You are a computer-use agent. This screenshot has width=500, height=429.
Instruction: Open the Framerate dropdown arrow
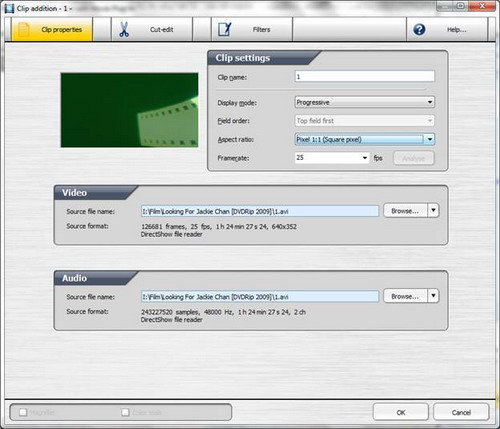pyautogui.click(x=365, y=158)
